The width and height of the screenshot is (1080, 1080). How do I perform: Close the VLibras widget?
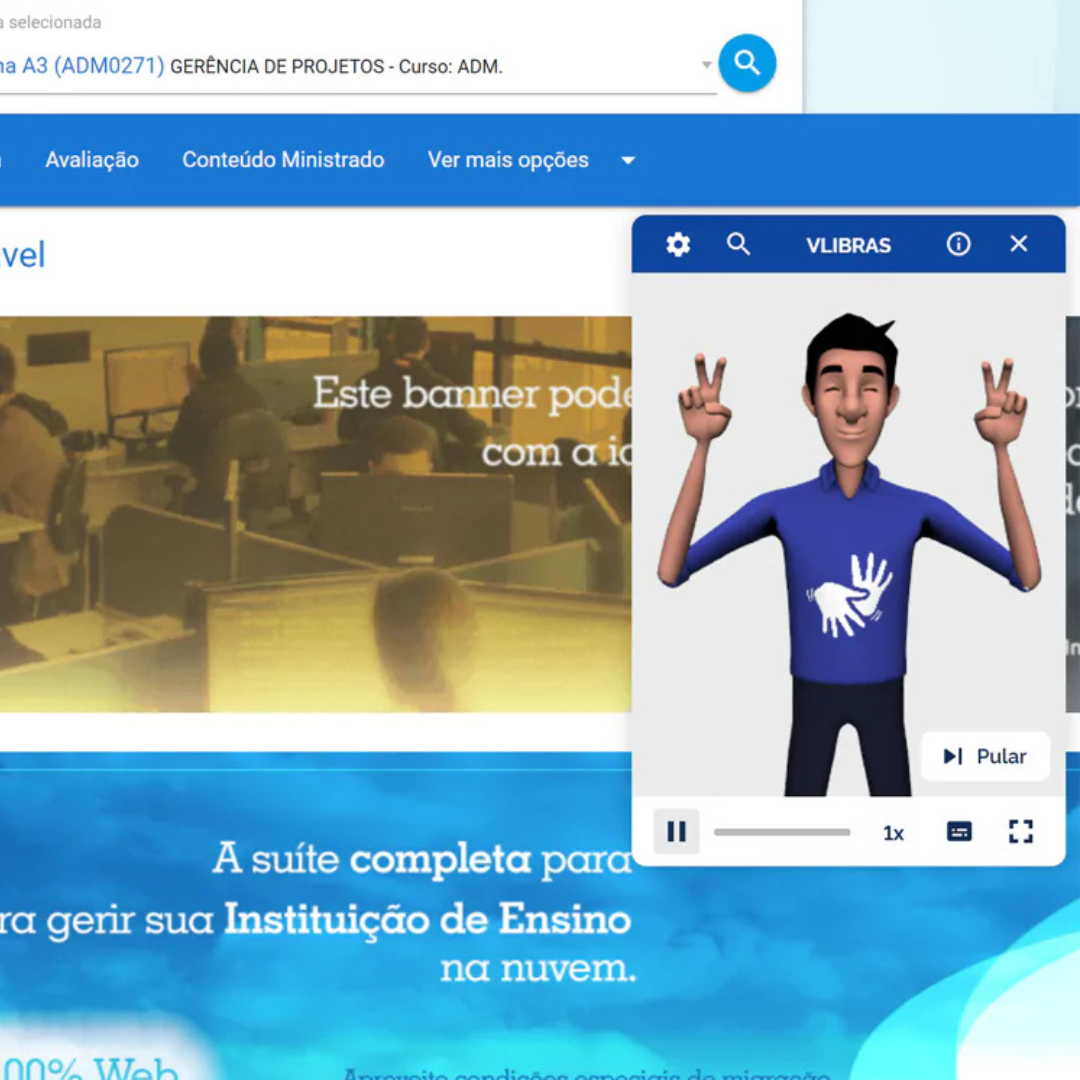1019,244
